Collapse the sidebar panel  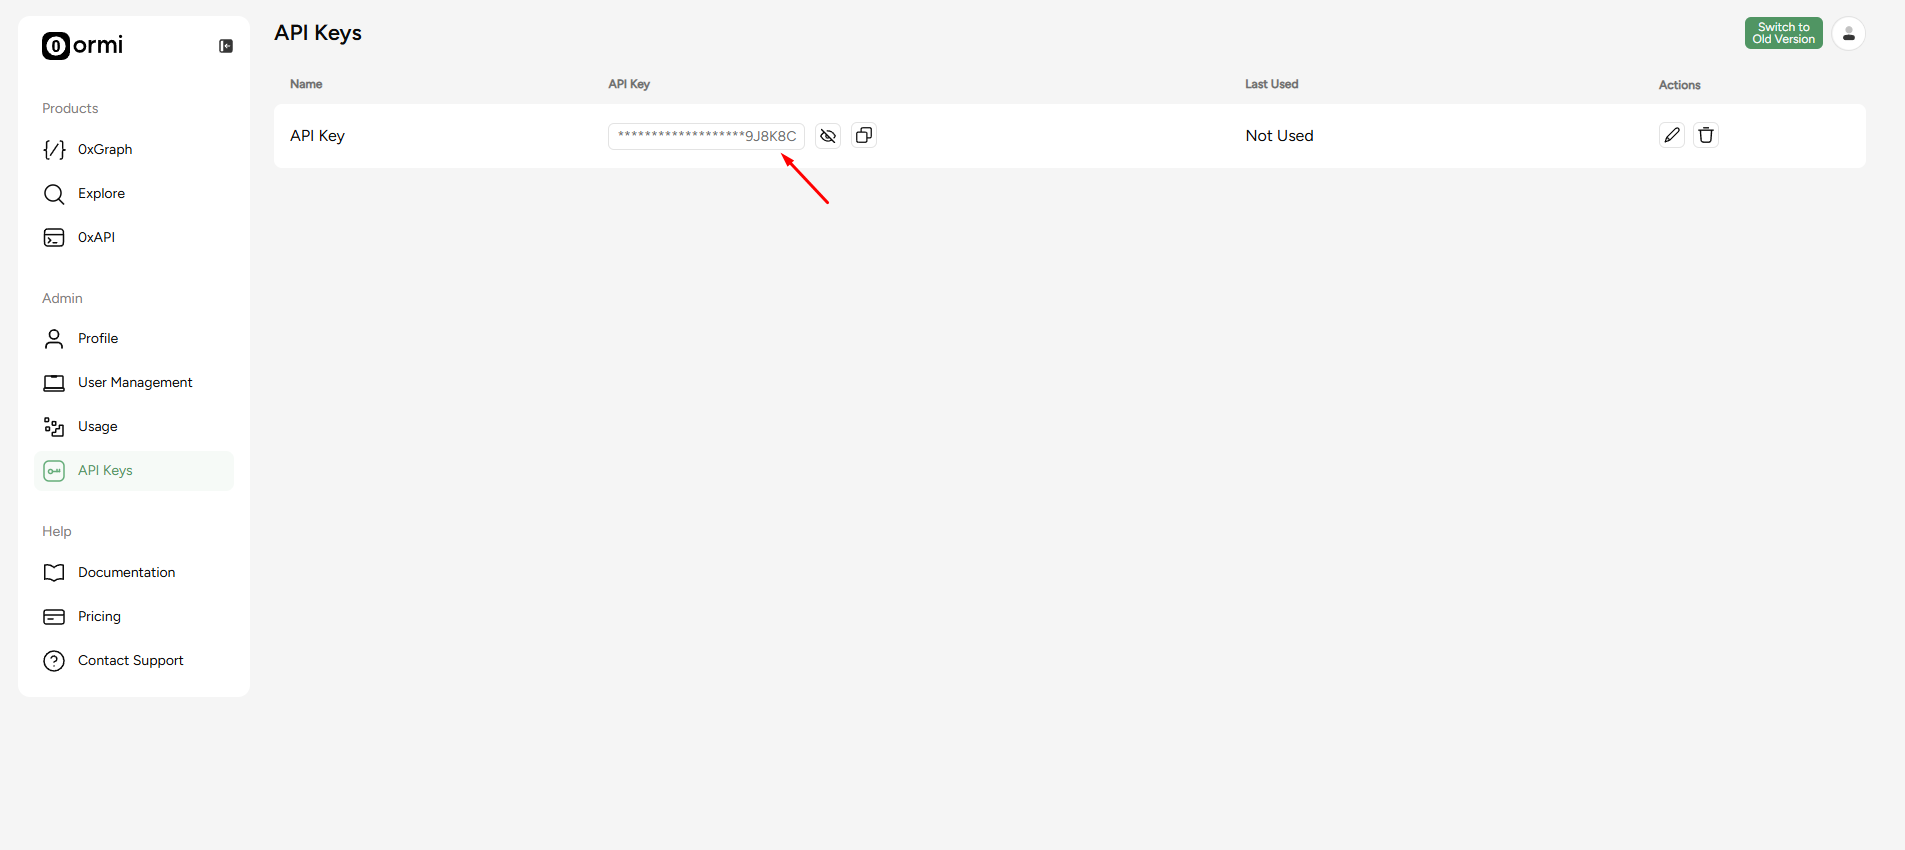pos(226,46)
